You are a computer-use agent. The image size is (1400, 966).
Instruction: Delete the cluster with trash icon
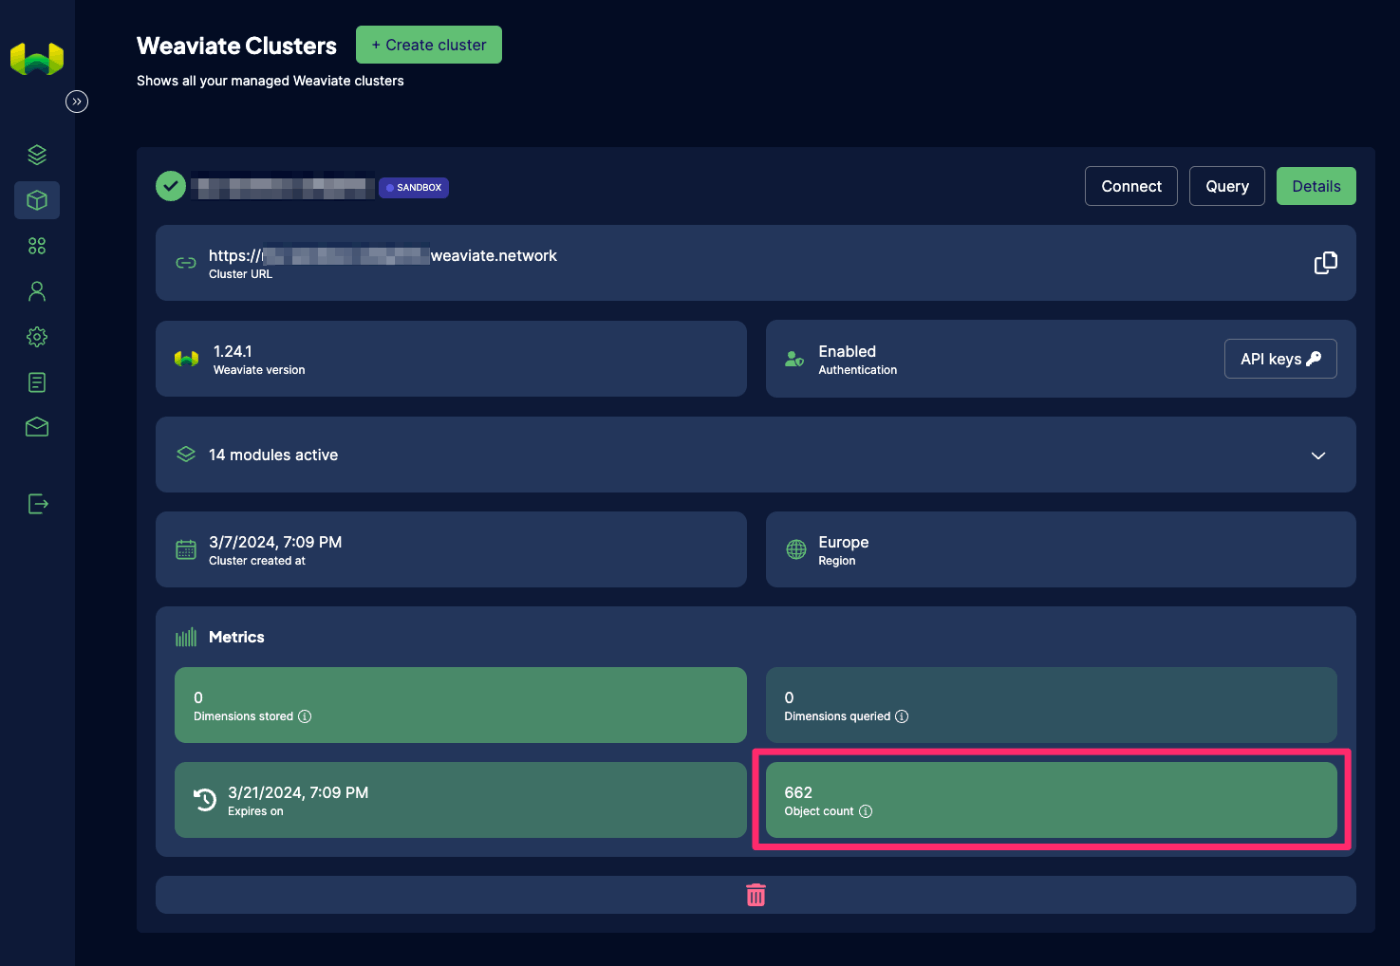coord(756,895)
